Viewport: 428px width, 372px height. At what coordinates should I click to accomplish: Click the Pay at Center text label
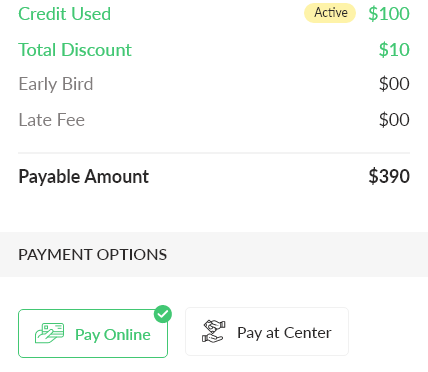click(284, 333)
